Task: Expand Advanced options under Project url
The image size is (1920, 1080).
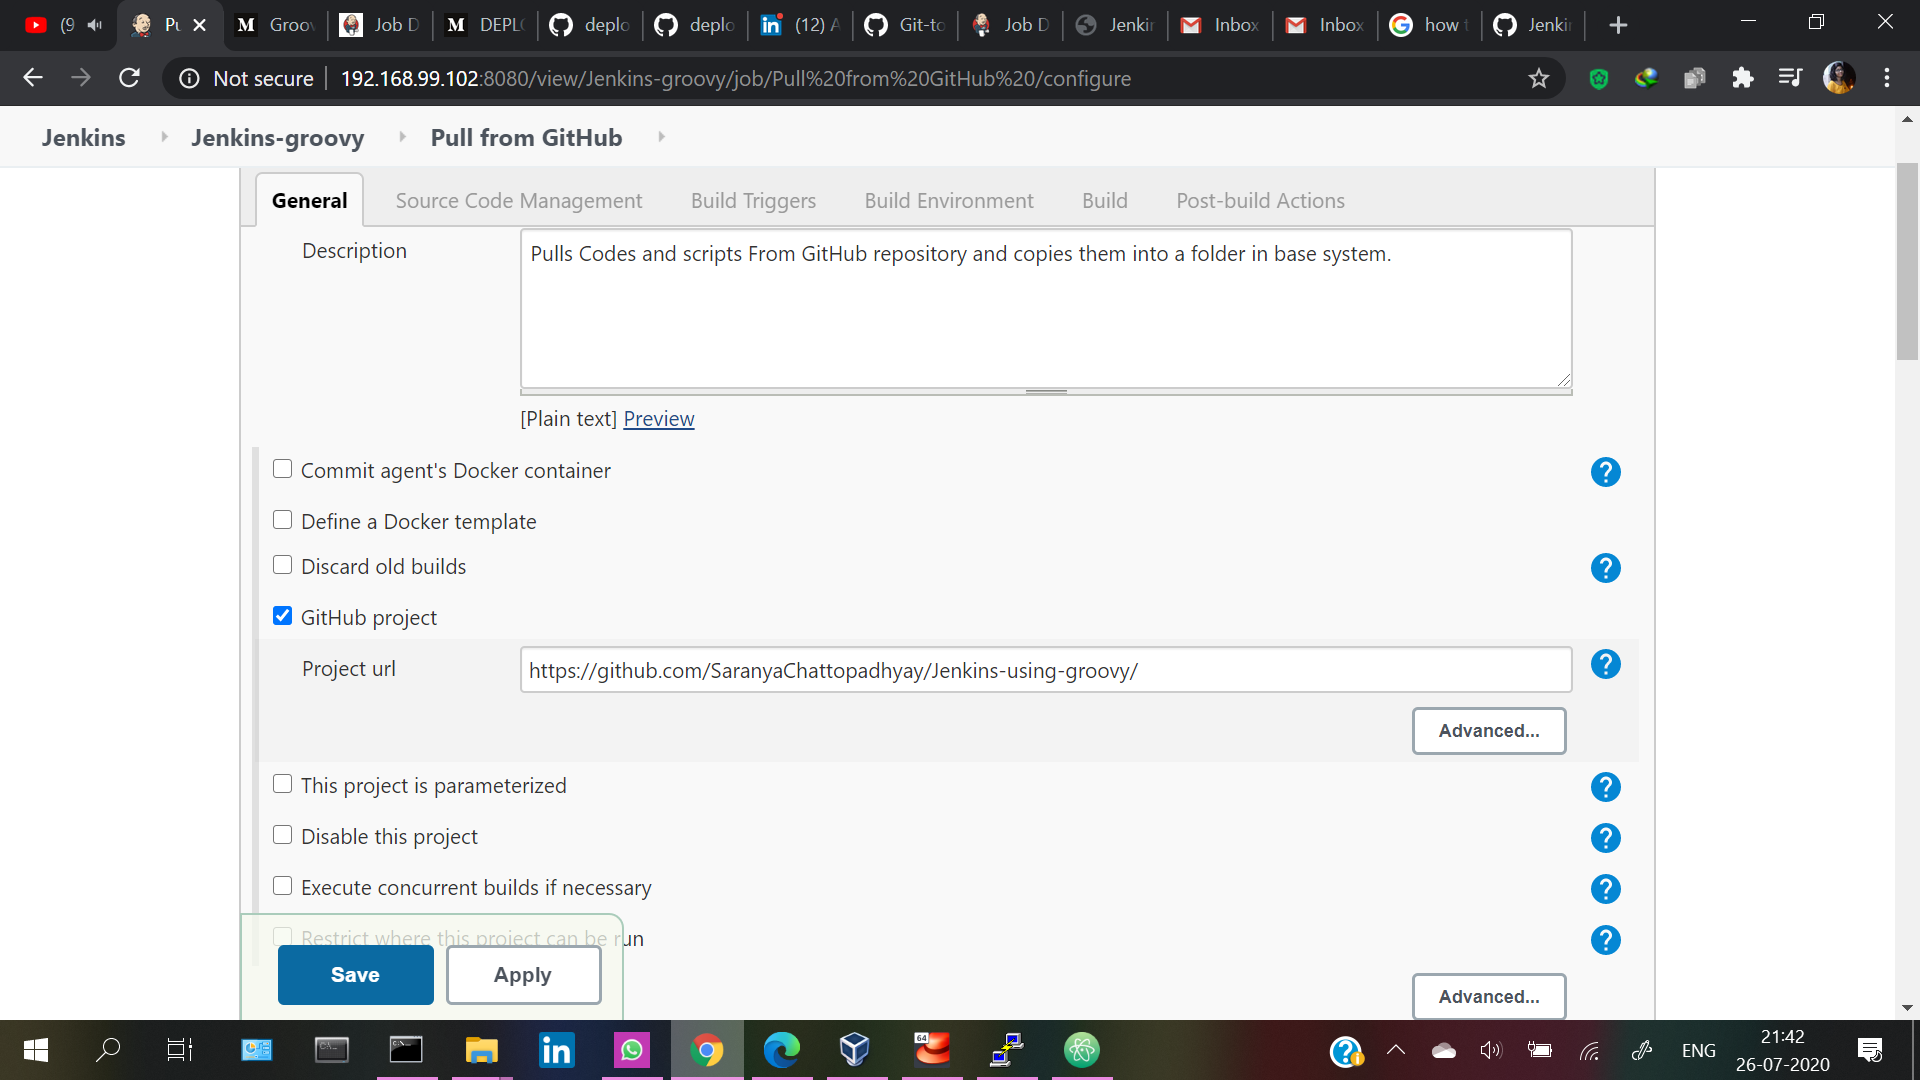Action: (x=1488, y=731)
